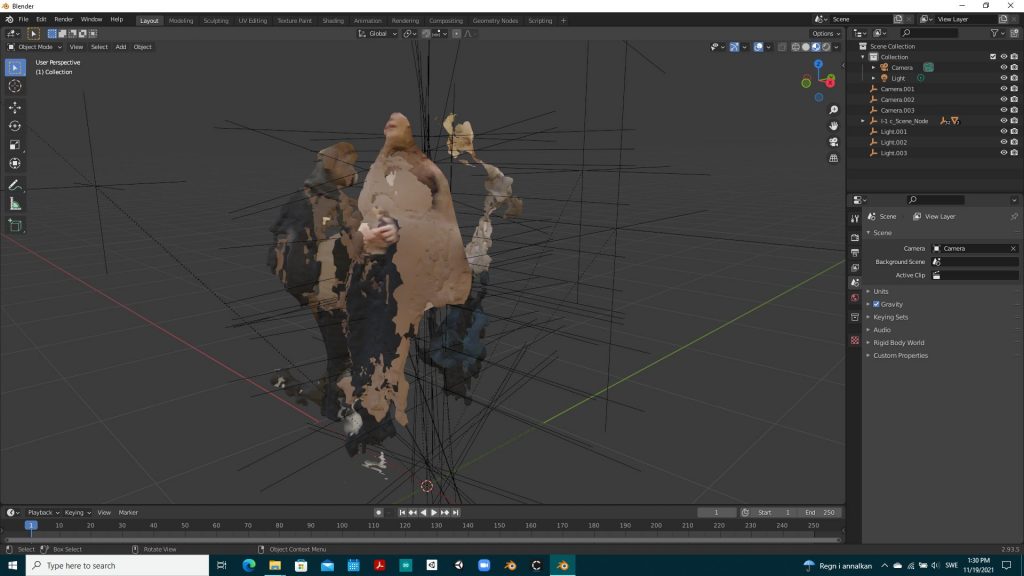Viewport: 1024px width, 576px height.
Task: Click frame 100 on the timeline ruler
Action: point(342,525)
